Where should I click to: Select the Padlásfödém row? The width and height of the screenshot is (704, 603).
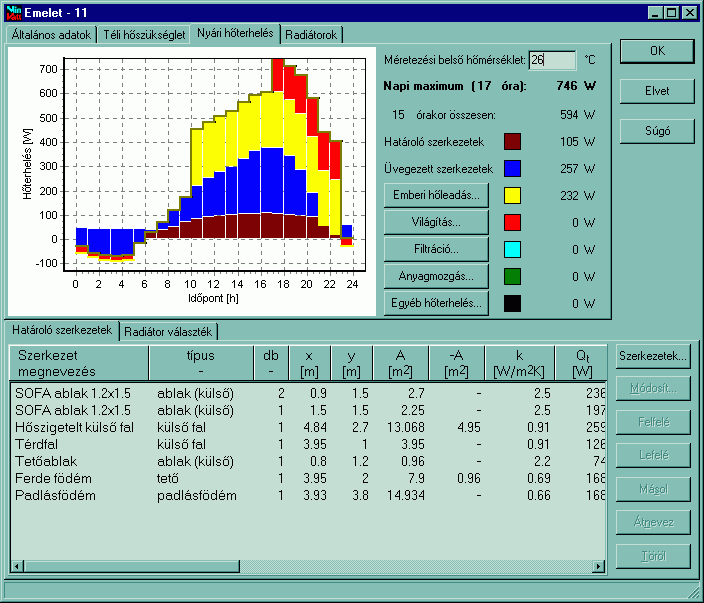coord(308,496)
